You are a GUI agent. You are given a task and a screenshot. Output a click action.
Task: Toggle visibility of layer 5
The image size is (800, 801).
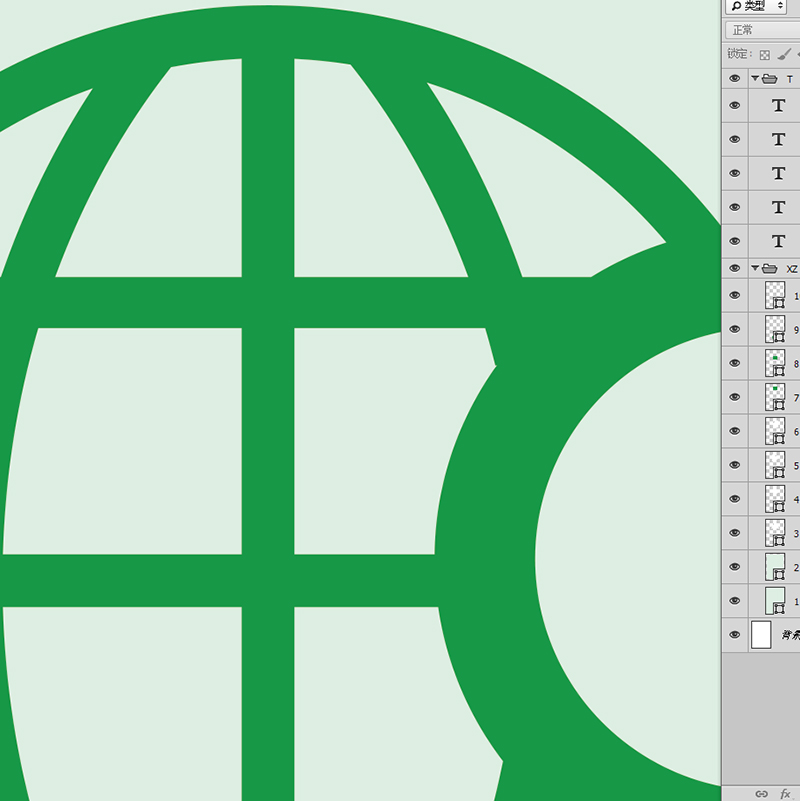pos(735,465)
